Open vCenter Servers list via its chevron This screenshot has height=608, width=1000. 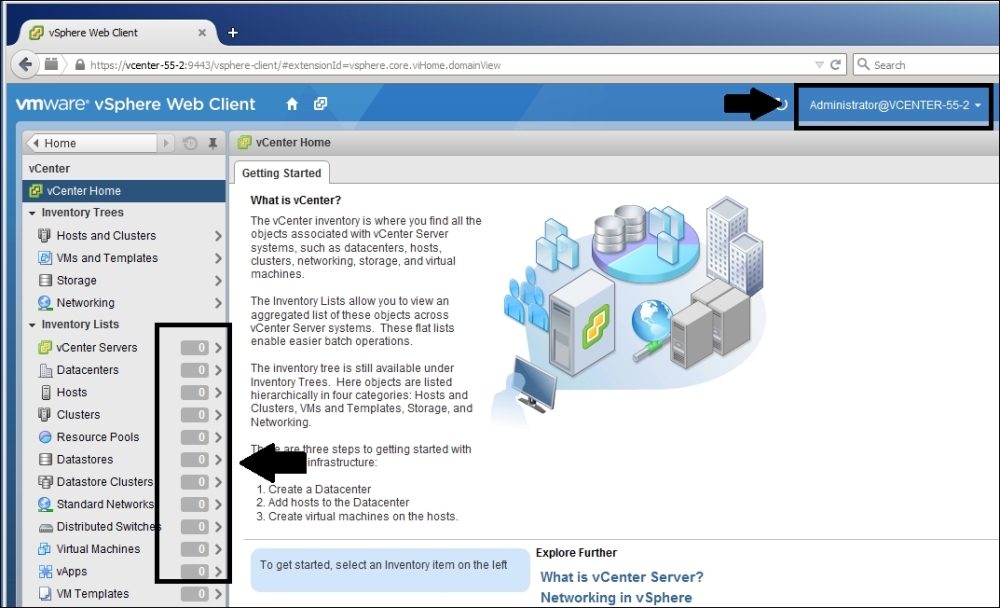(218, 348)
